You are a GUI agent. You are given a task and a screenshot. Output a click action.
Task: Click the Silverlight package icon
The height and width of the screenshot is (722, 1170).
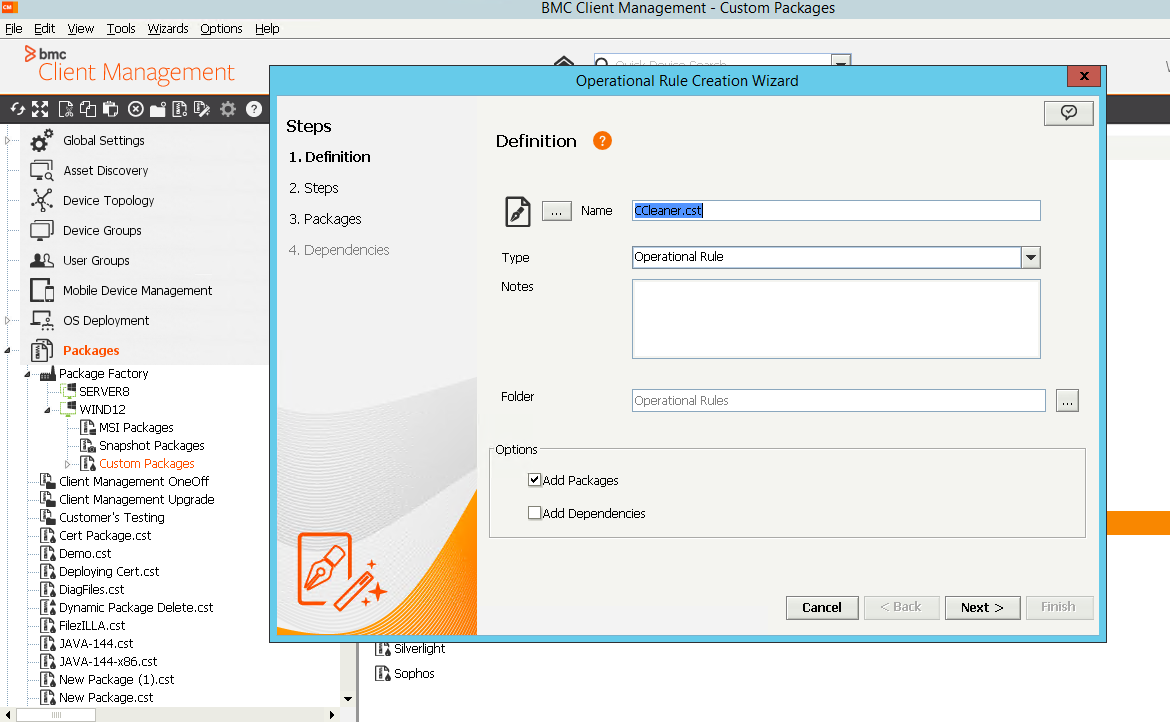click(383, 649)
